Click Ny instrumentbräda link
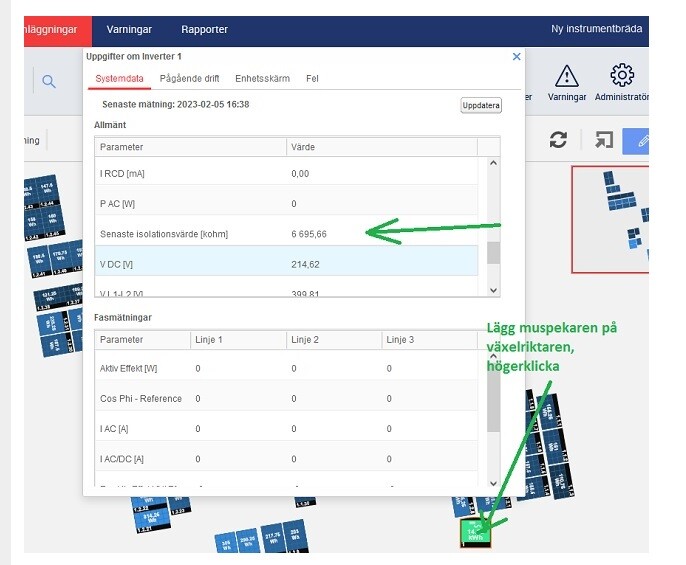The image size is (686, 565). coord(596,29)
